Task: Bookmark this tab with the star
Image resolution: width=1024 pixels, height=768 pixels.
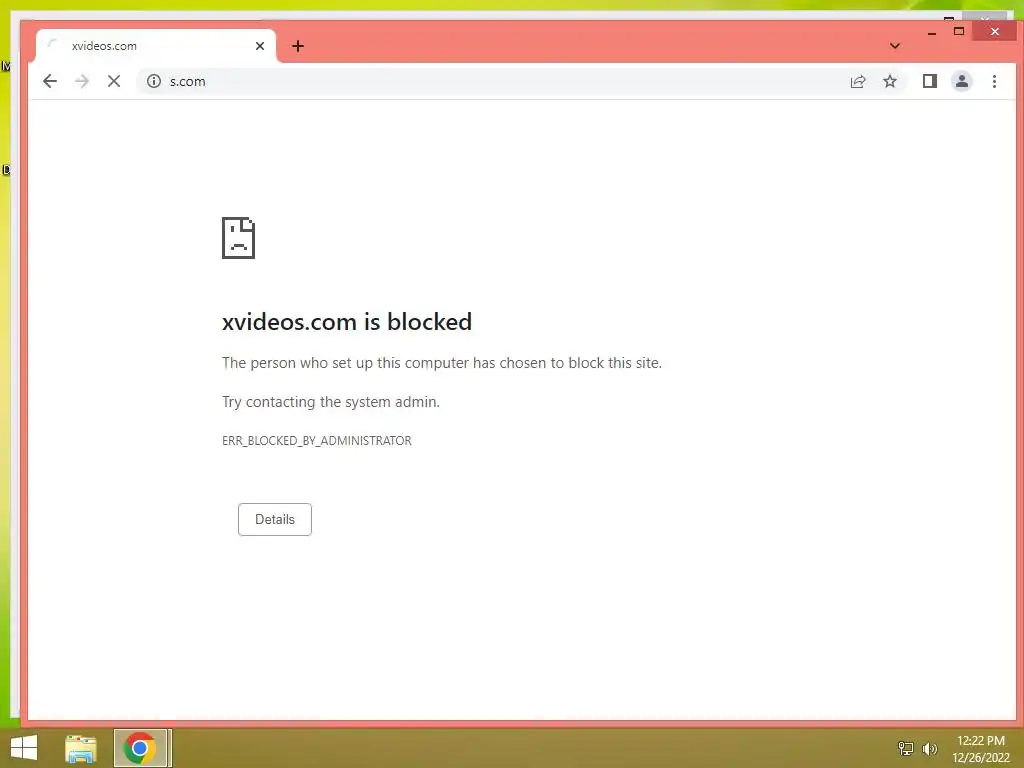Action: click(889, 81)
